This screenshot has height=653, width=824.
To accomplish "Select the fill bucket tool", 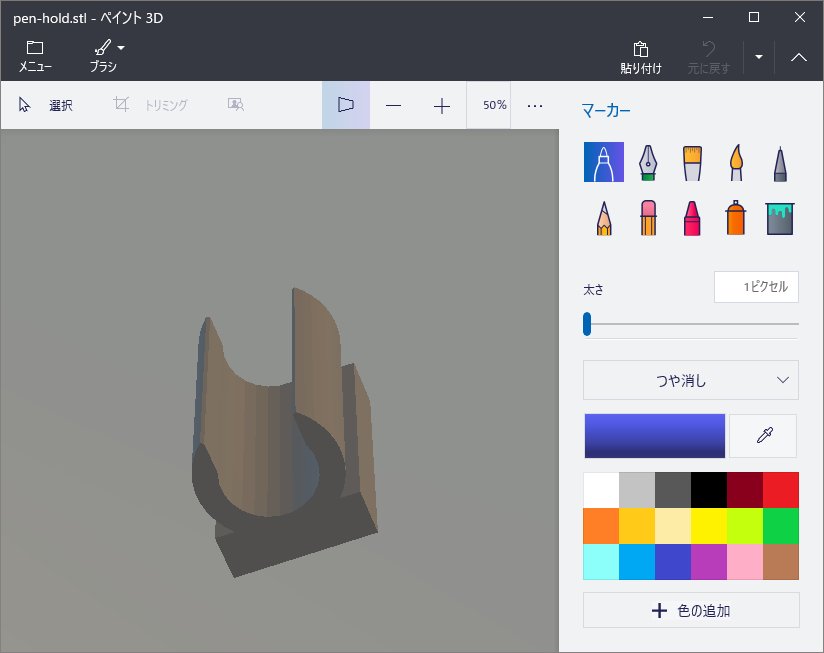I will pyautogui.click(x=780, y=217).
